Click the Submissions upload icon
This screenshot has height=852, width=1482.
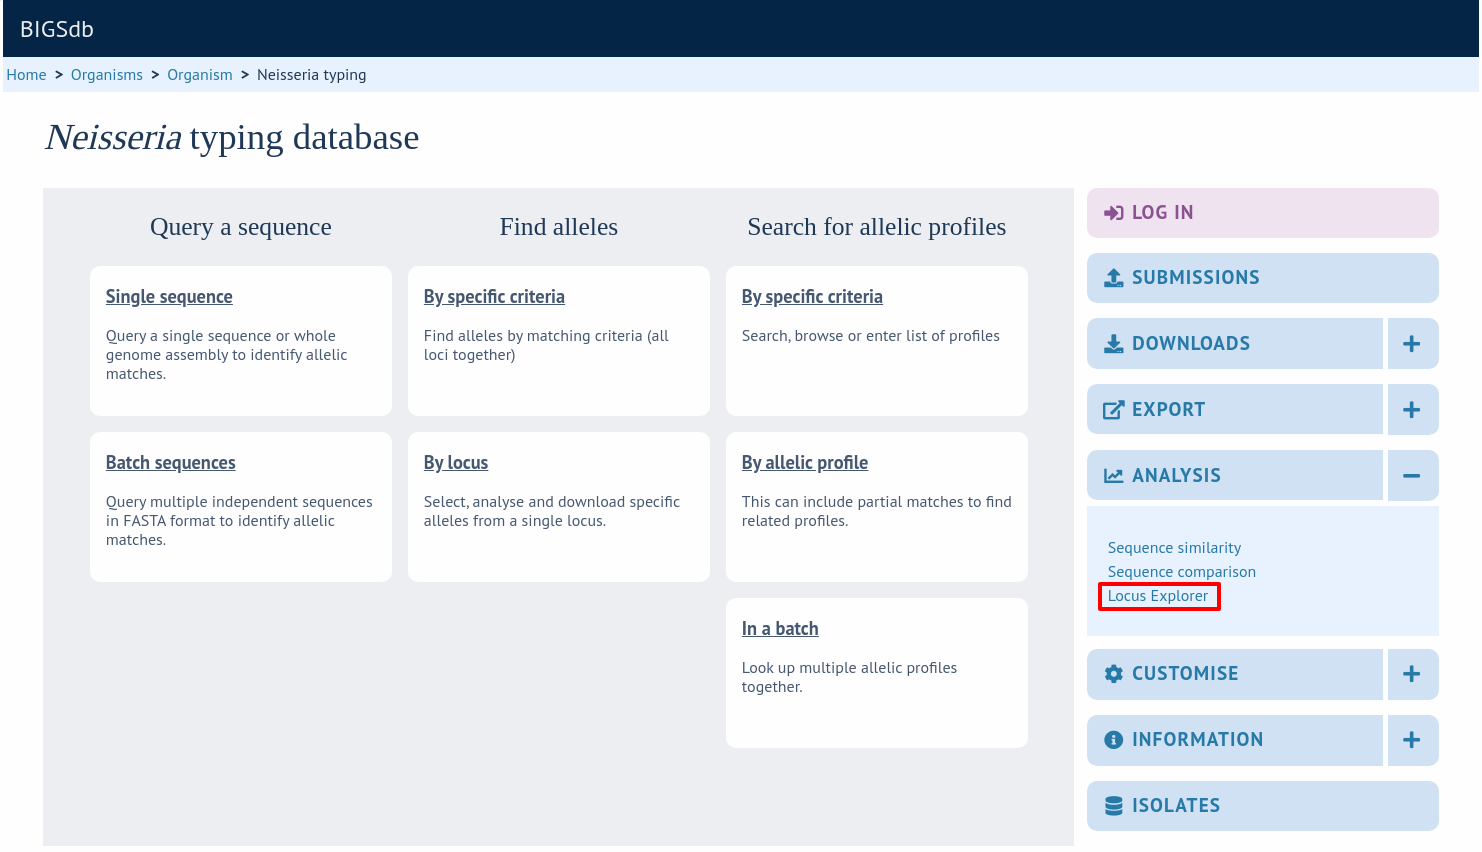[x=1113, y=278]
